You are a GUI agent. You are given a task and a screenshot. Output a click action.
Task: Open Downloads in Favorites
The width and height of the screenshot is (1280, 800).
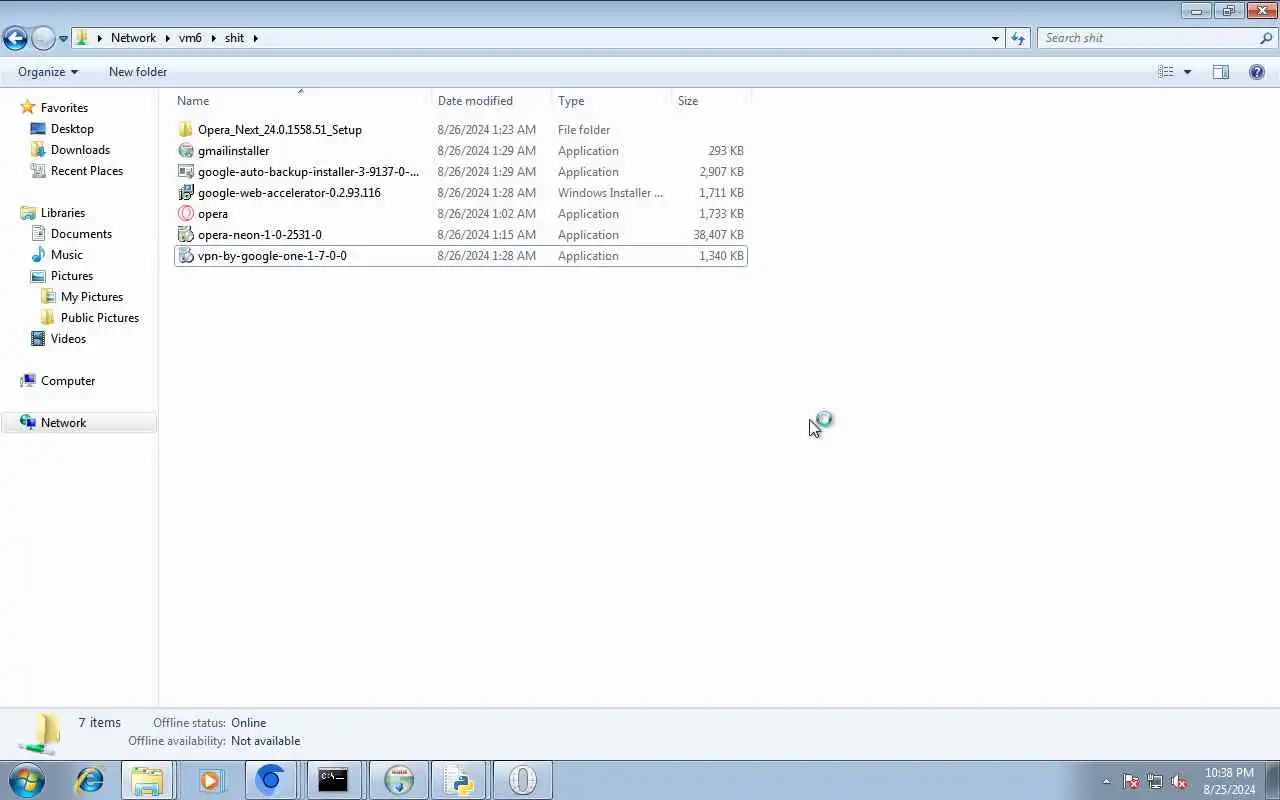pyautogui.click(x=80, y=150)
